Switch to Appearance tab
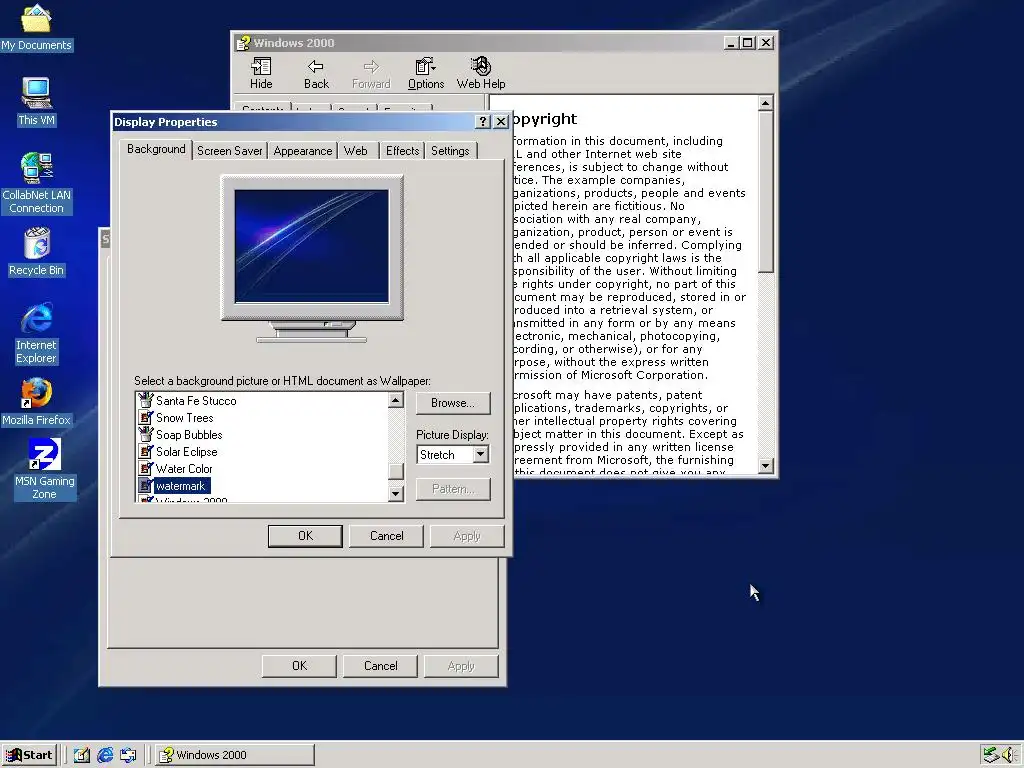 302,151
